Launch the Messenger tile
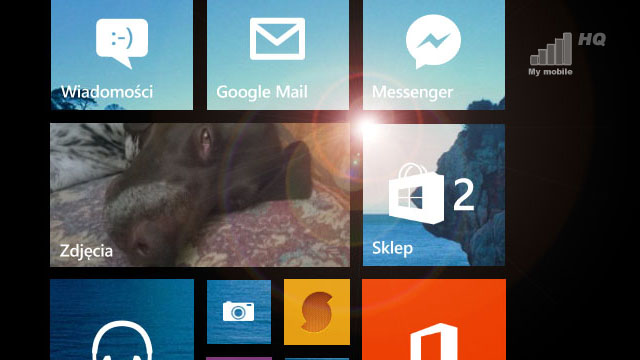This screenshot has width=640, height=360. click(433, 55)
